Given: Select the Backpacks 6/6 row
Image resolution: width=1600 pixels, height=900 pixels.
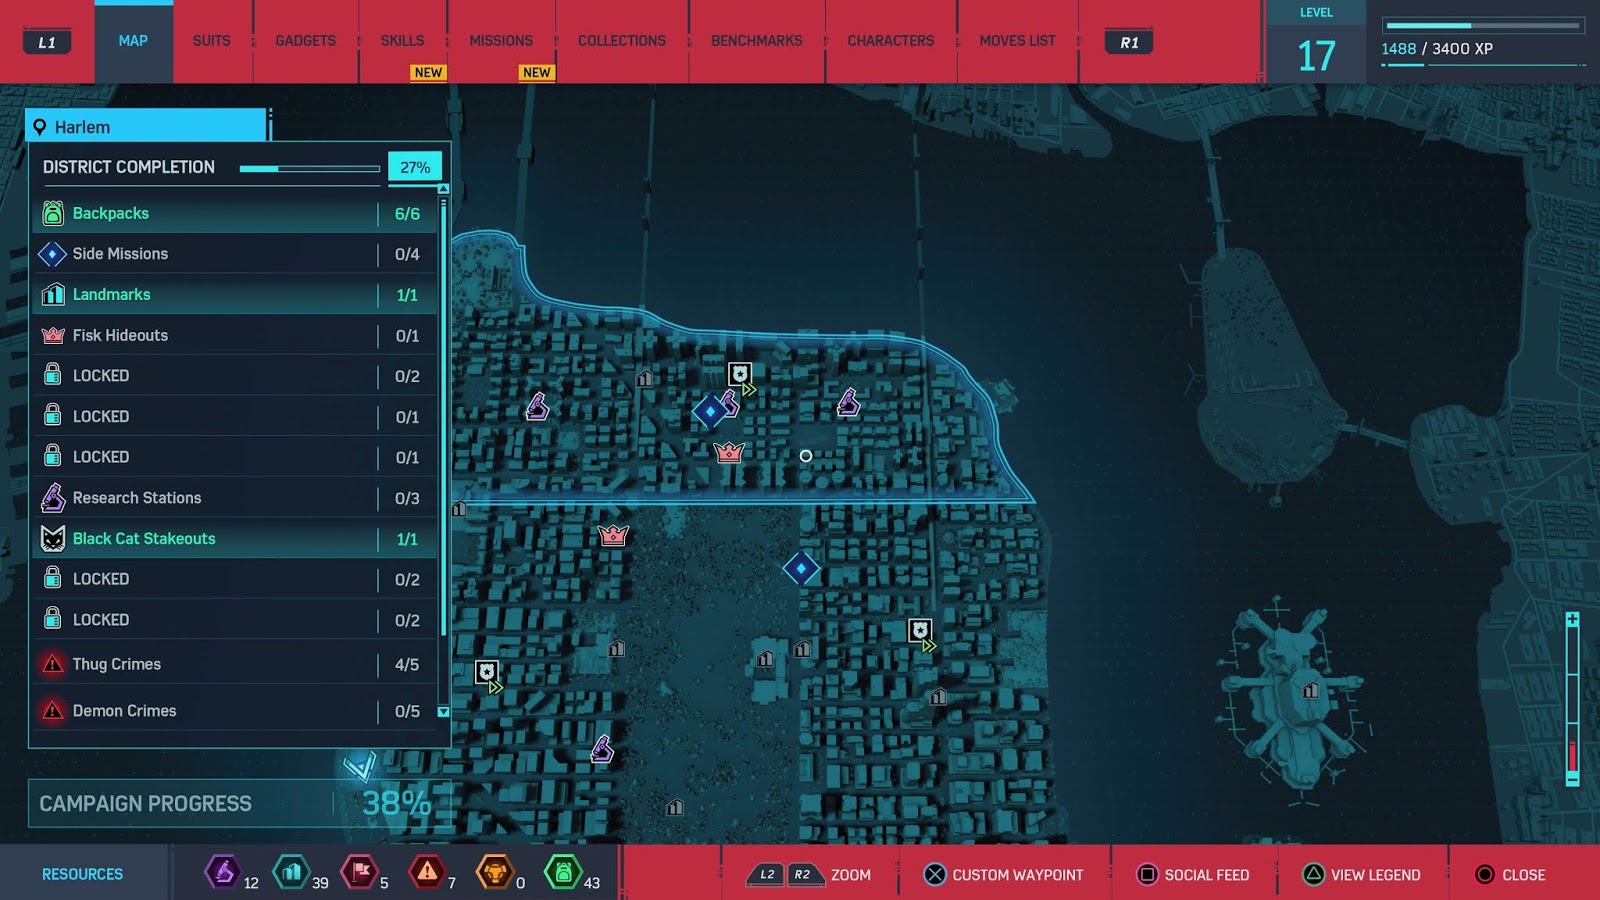Looking at the screenshot, I should (235, 213).
